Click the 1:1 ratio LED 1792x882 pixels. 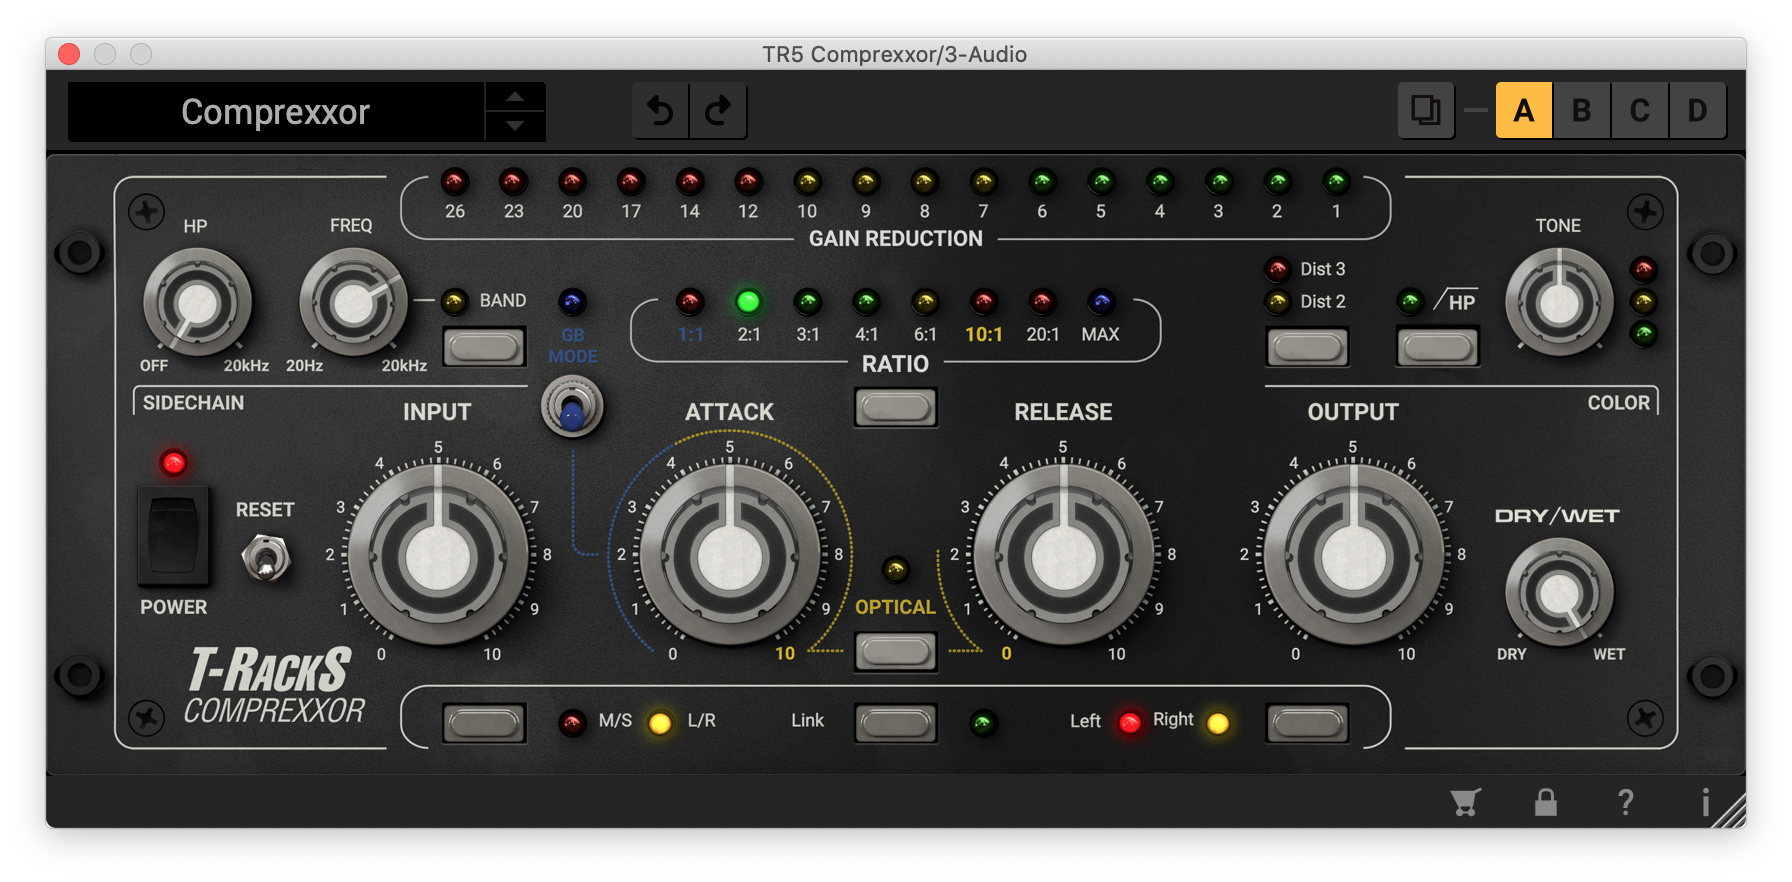(690, 301)
